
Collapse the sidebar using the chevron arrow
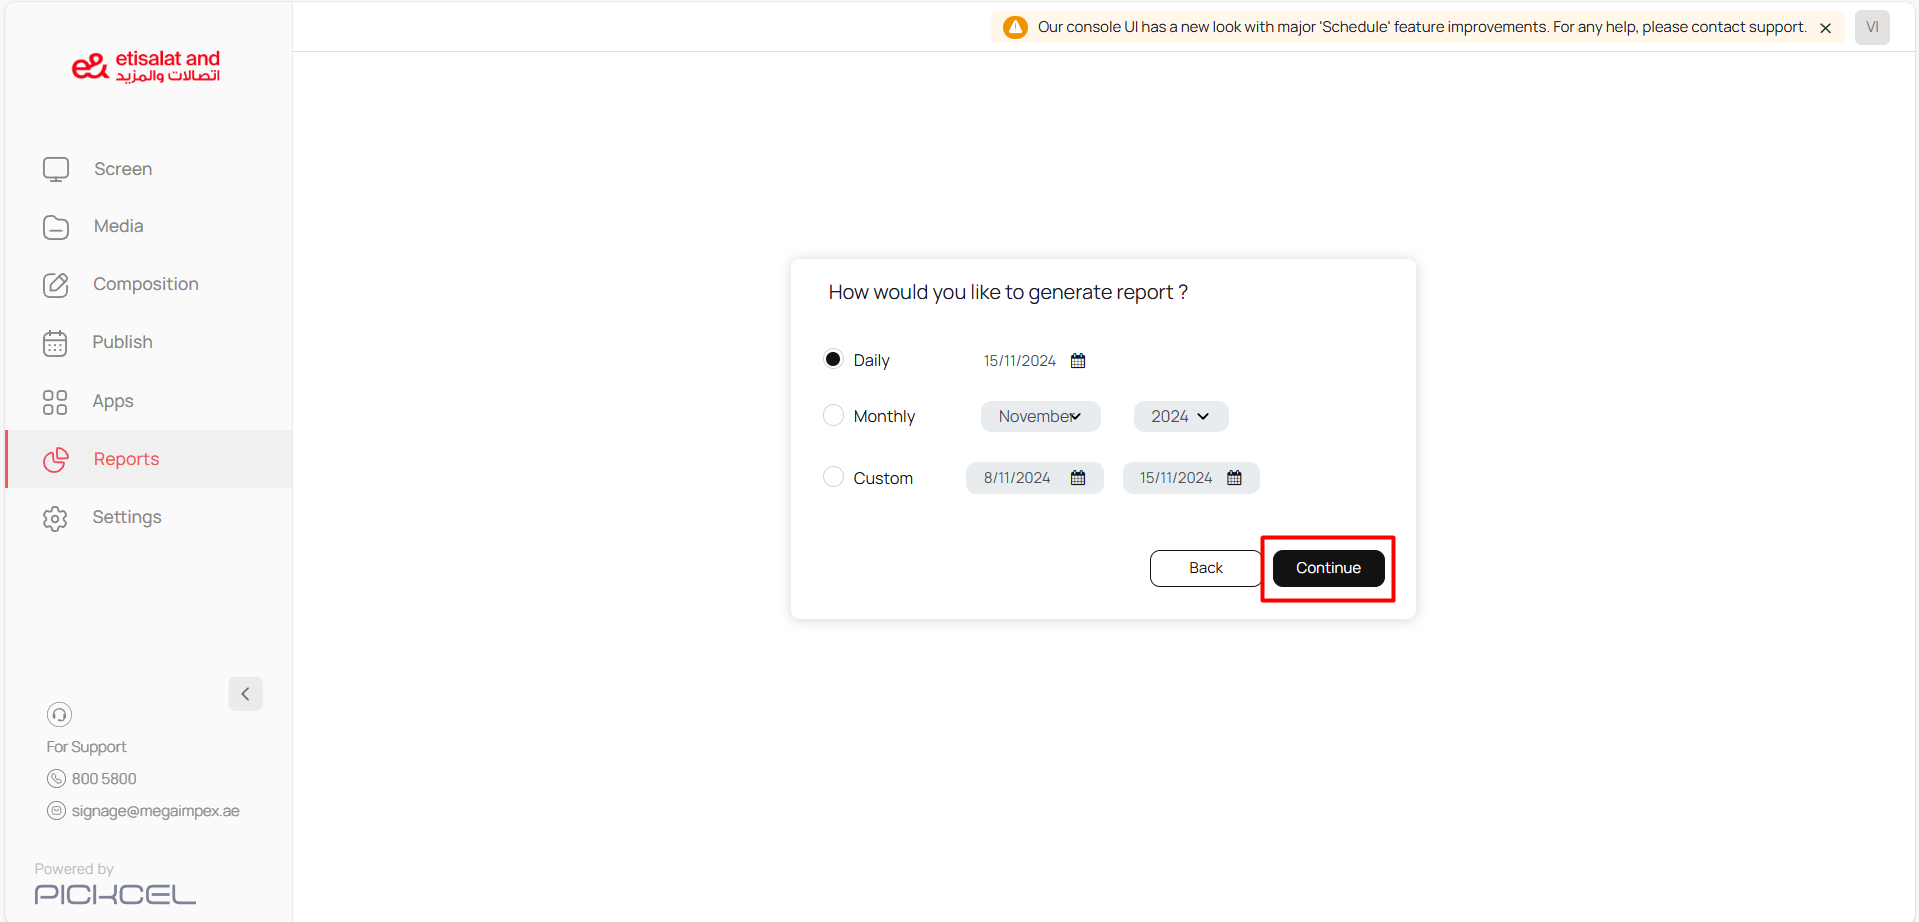click(245, 693)
